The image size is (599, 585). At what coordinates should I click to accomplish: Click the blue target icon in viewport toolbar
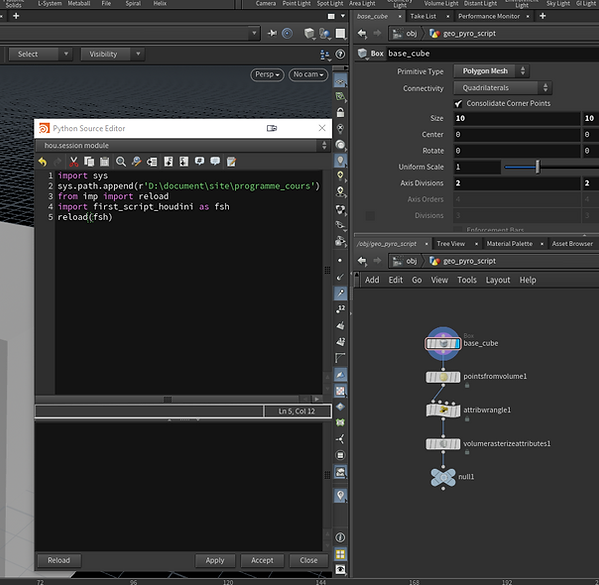[x=287, y=34]
